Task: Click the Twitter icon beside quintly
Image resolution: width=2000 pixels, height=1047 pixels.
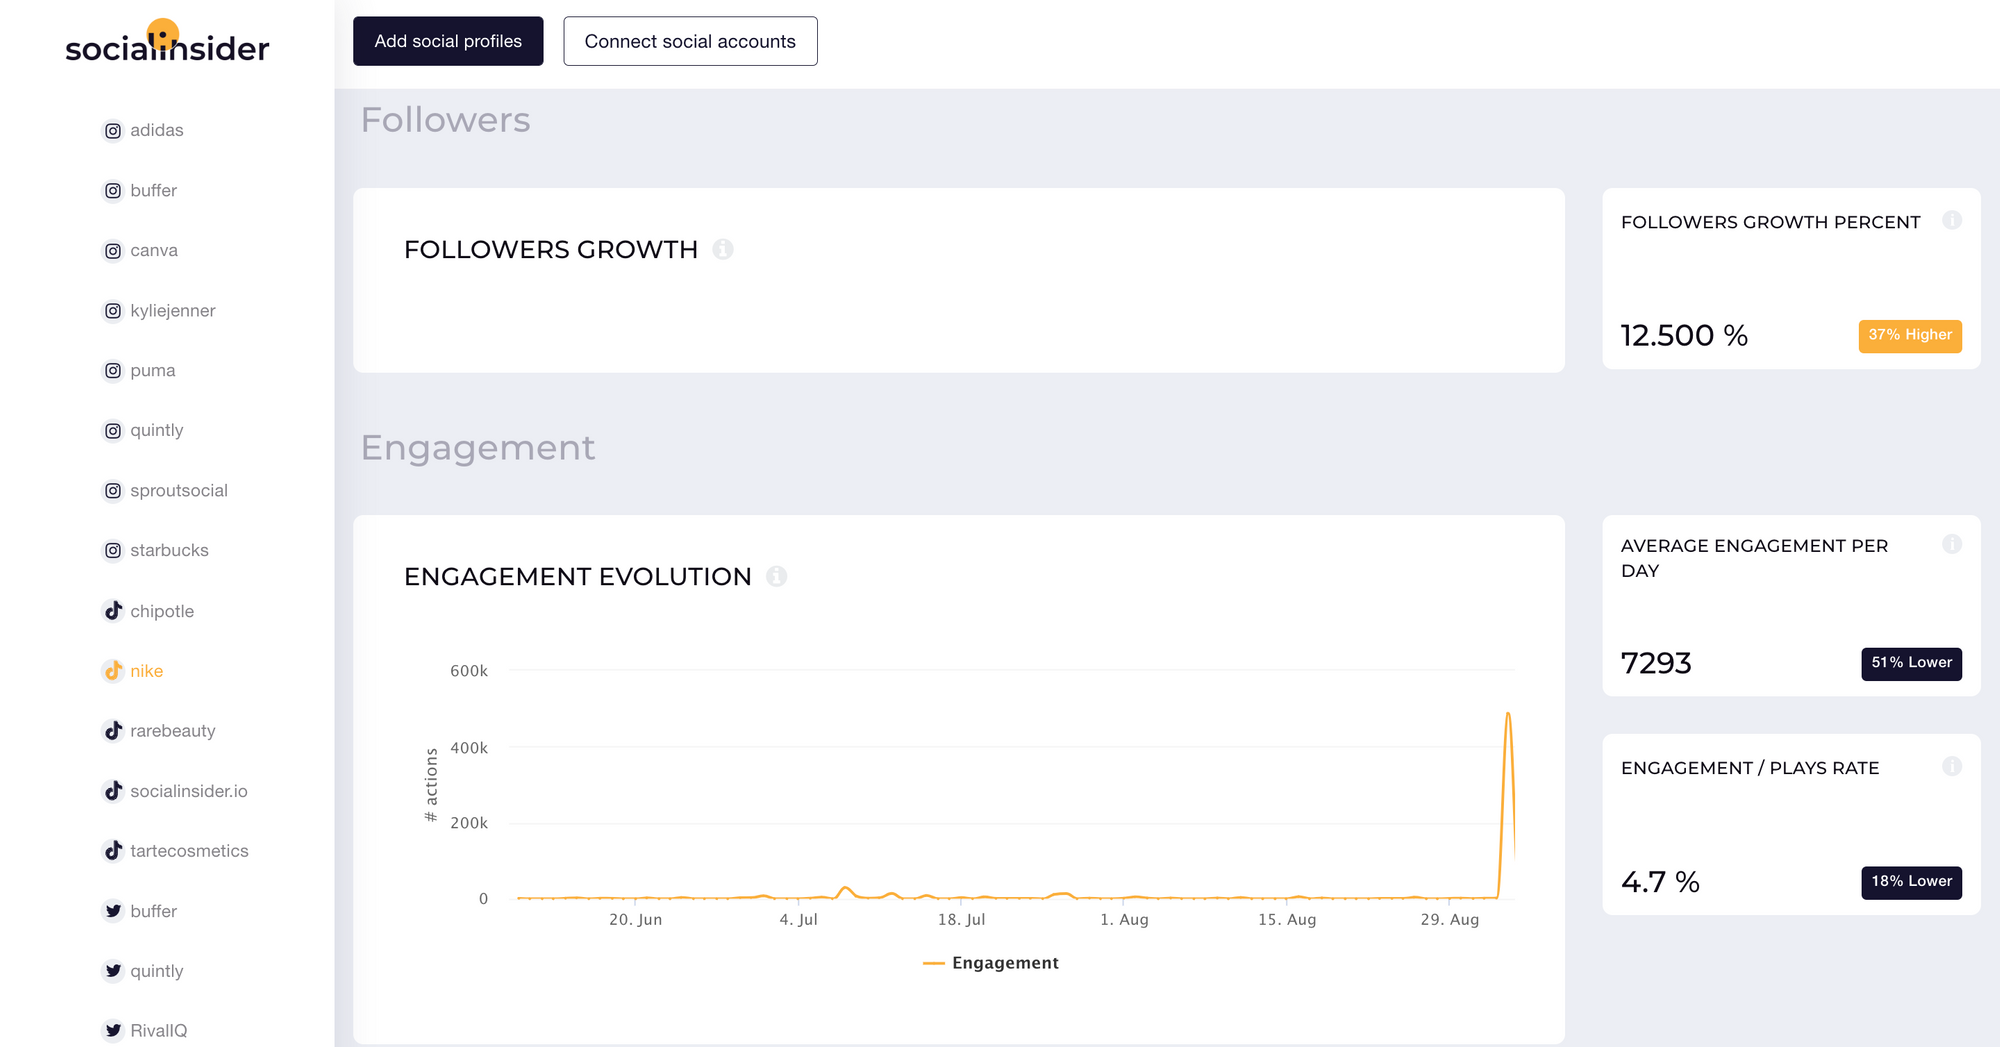Action: coord(113,971)
